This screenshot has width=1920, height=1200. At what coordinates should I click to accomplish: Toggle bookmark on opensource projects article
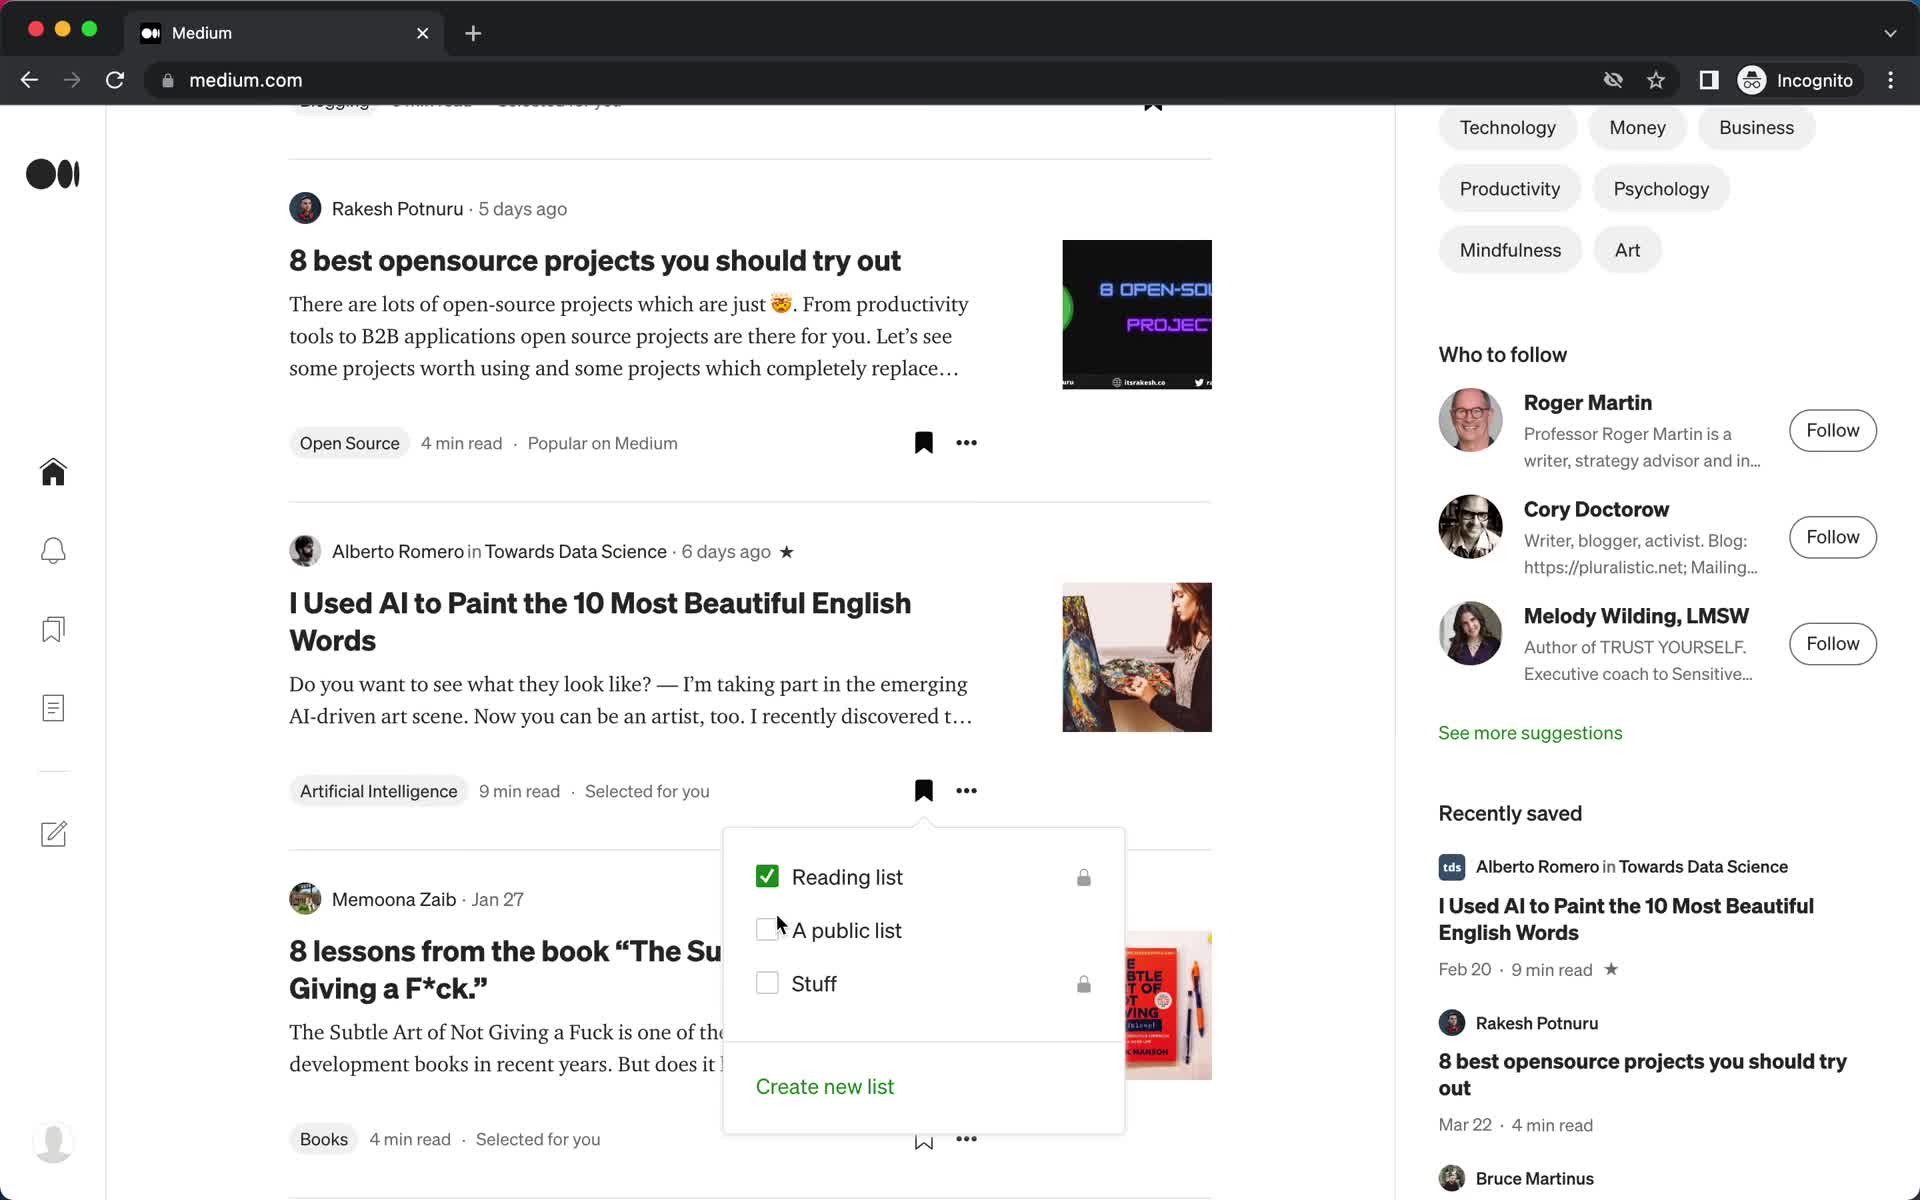click(923, 443)
